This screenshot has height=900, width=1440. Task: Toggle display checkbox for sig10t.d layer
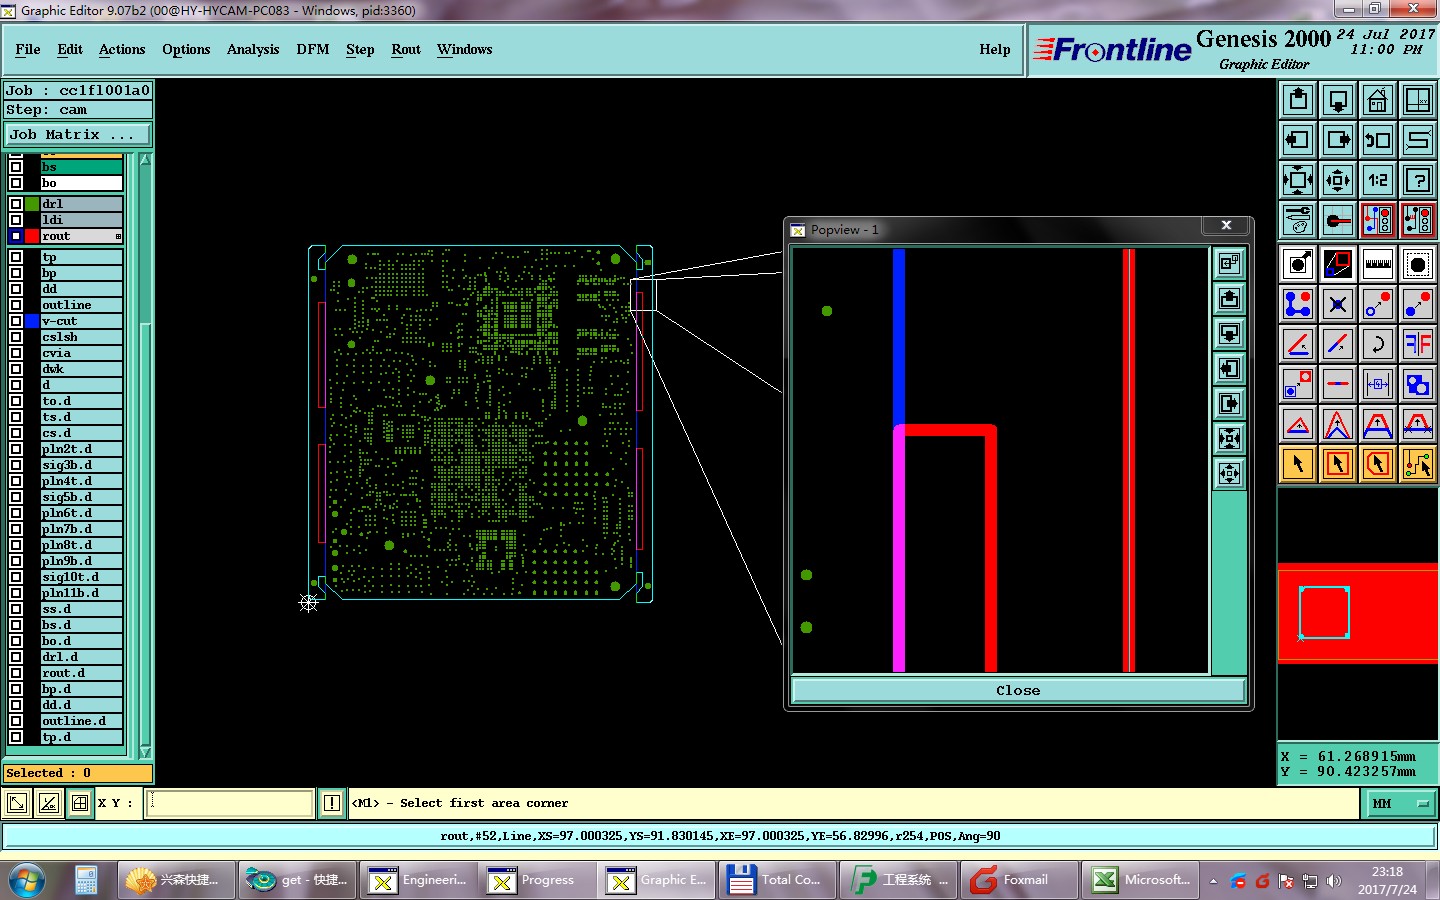coord(16,577)
